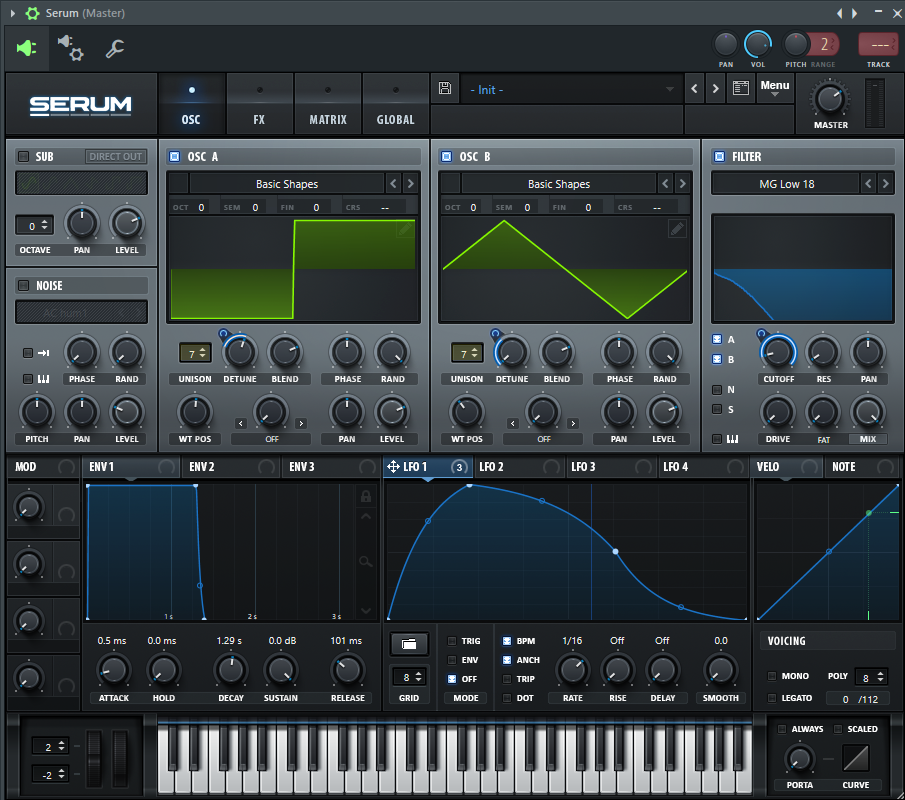Click the green speaker plugin icon
The image size is (905, 800).
click(26, 48)
